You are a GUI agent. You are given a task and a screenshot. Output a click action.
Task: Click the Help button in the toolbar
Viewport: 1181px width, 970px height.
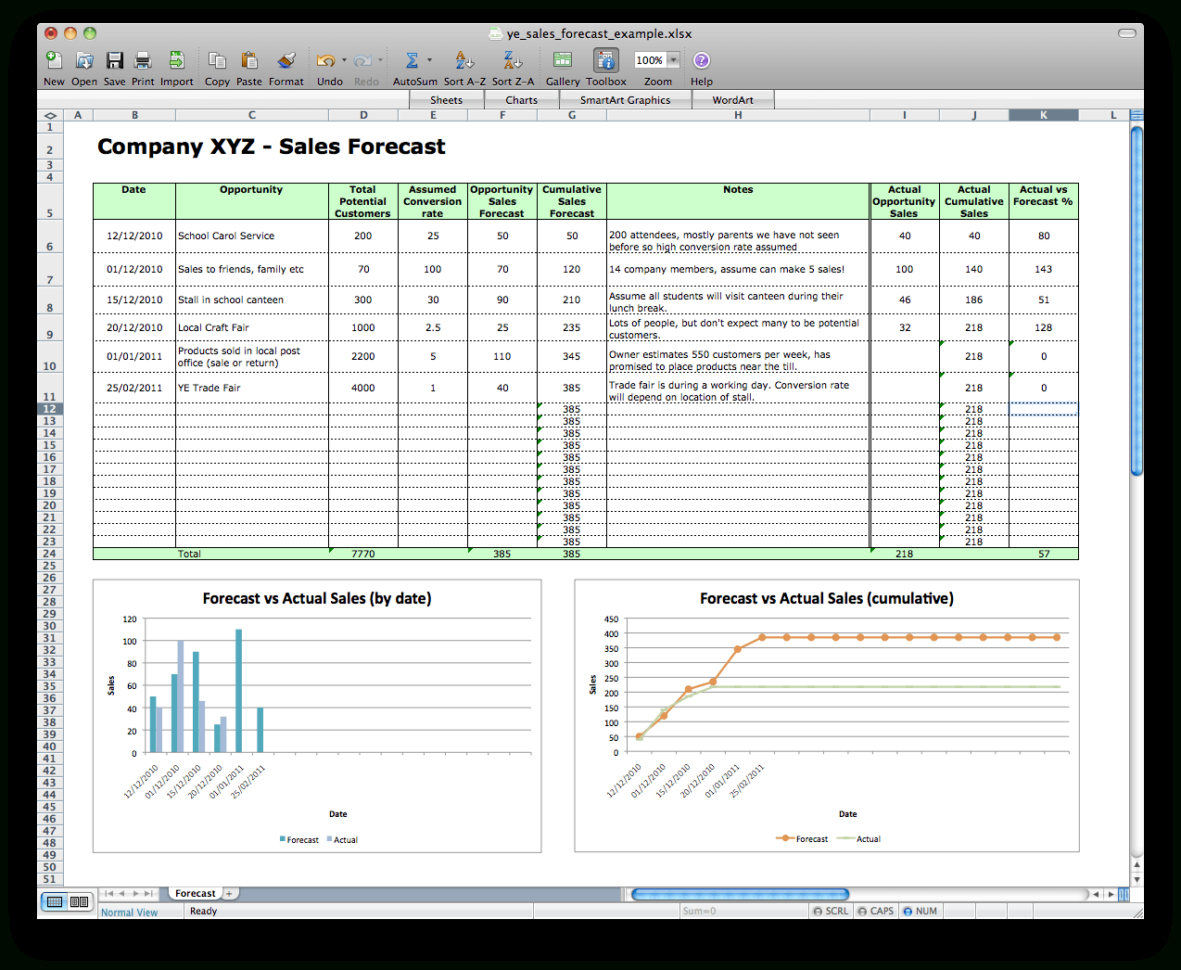pos(701,60)
